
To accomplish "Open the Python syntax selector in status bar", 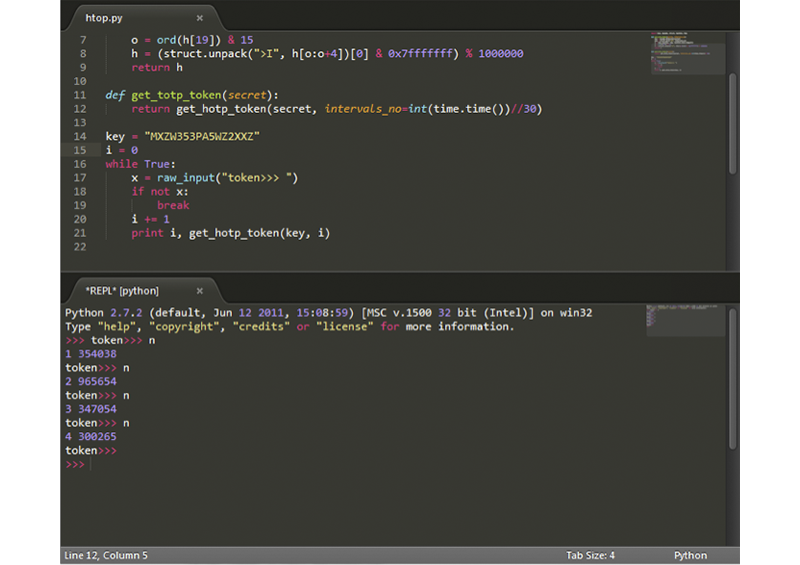I will pyautogui.click(x=690, y=555).
